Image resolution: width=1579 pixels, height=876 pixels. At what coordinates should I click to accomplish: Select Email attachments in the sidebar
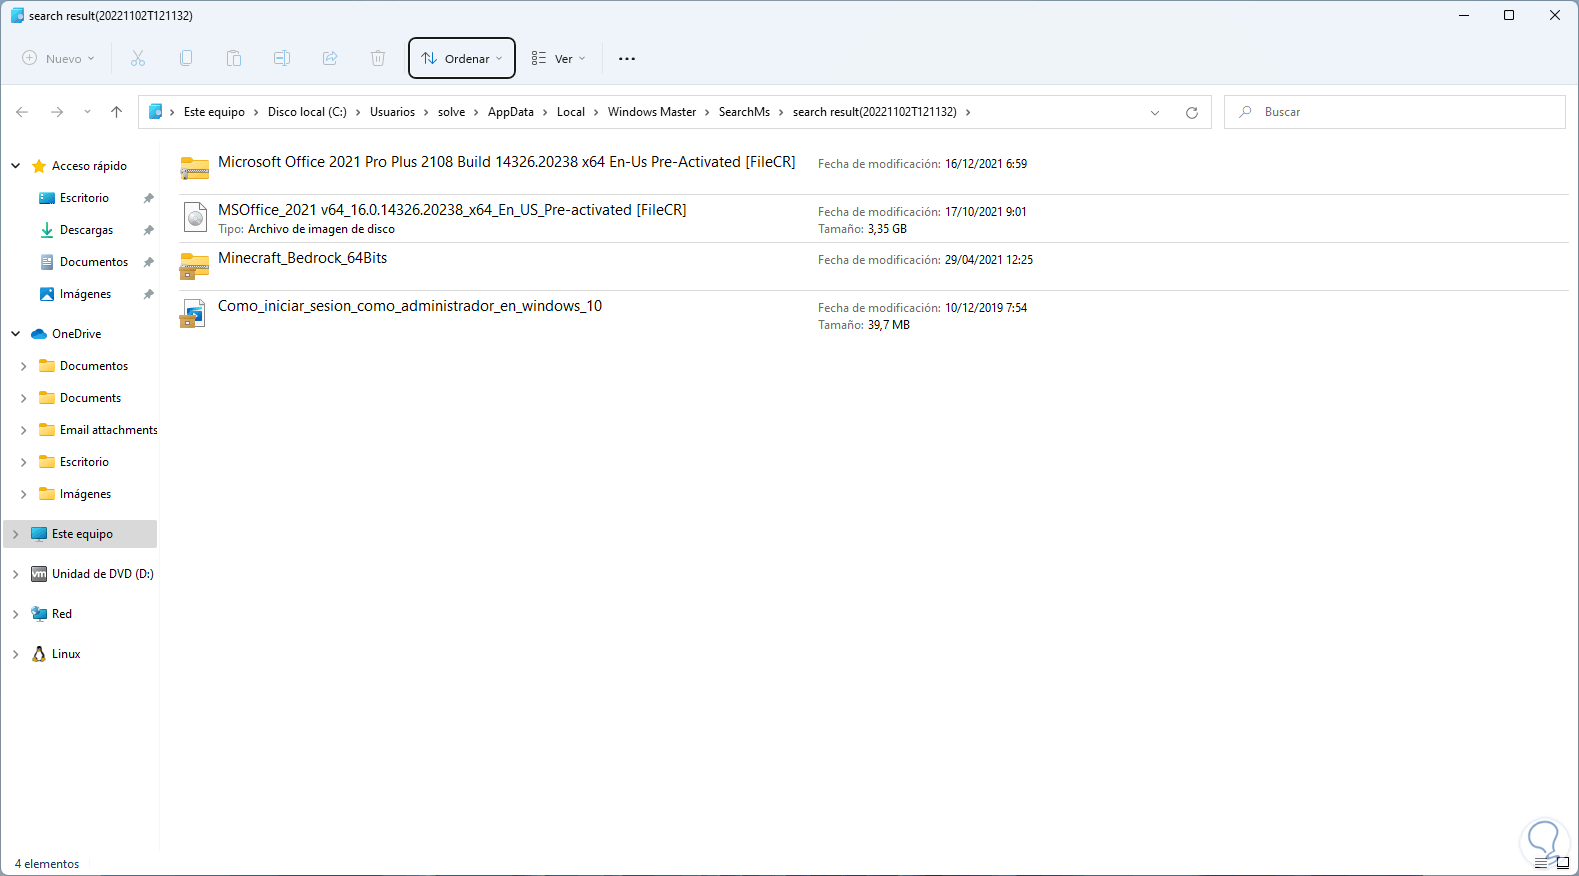click(109, 430)
